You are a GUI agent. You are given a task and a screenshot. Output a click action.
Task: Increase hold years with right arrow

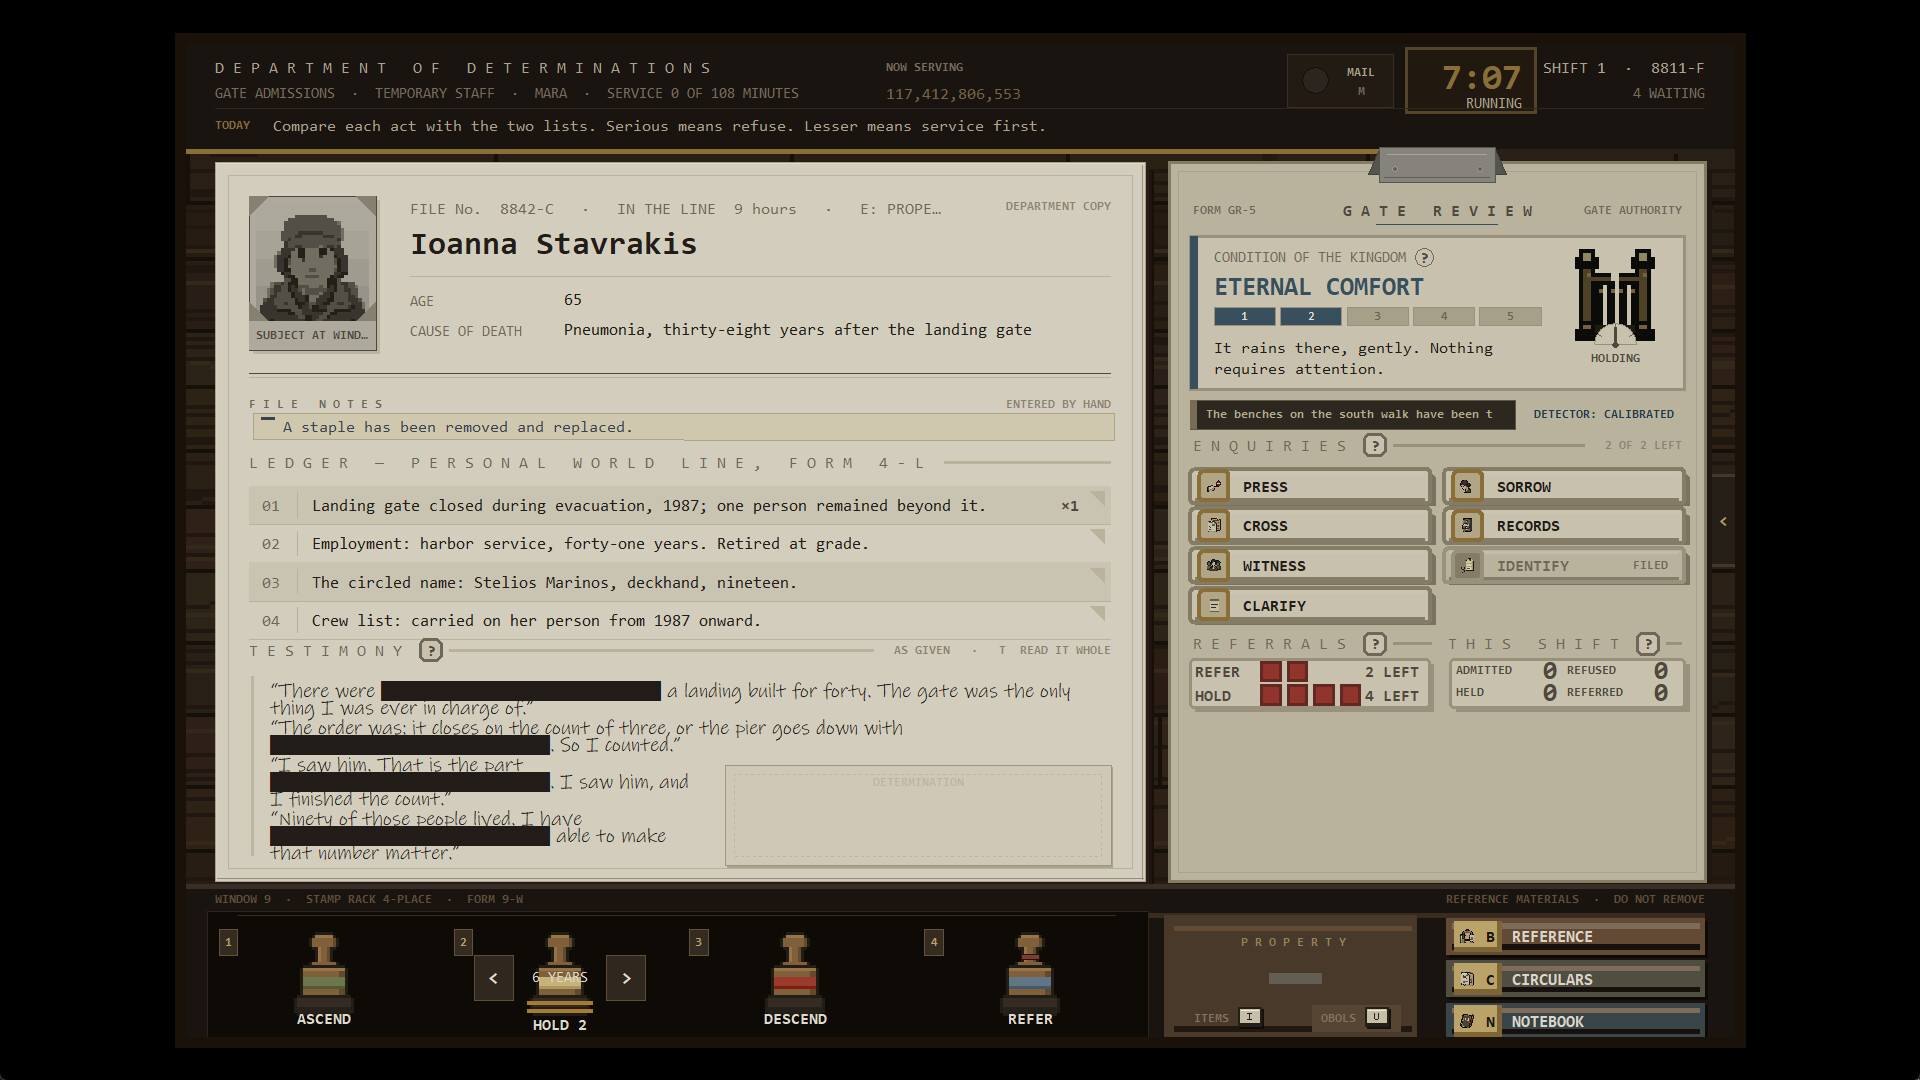coord(626,978)
